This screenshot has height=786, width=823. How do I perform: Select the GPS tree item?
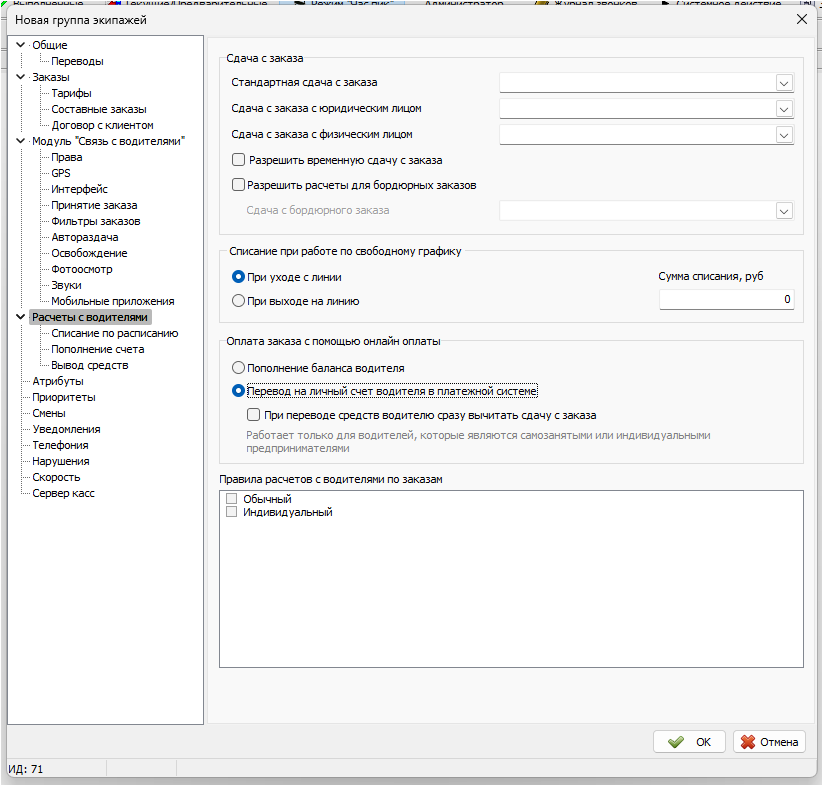click(61, 173)
